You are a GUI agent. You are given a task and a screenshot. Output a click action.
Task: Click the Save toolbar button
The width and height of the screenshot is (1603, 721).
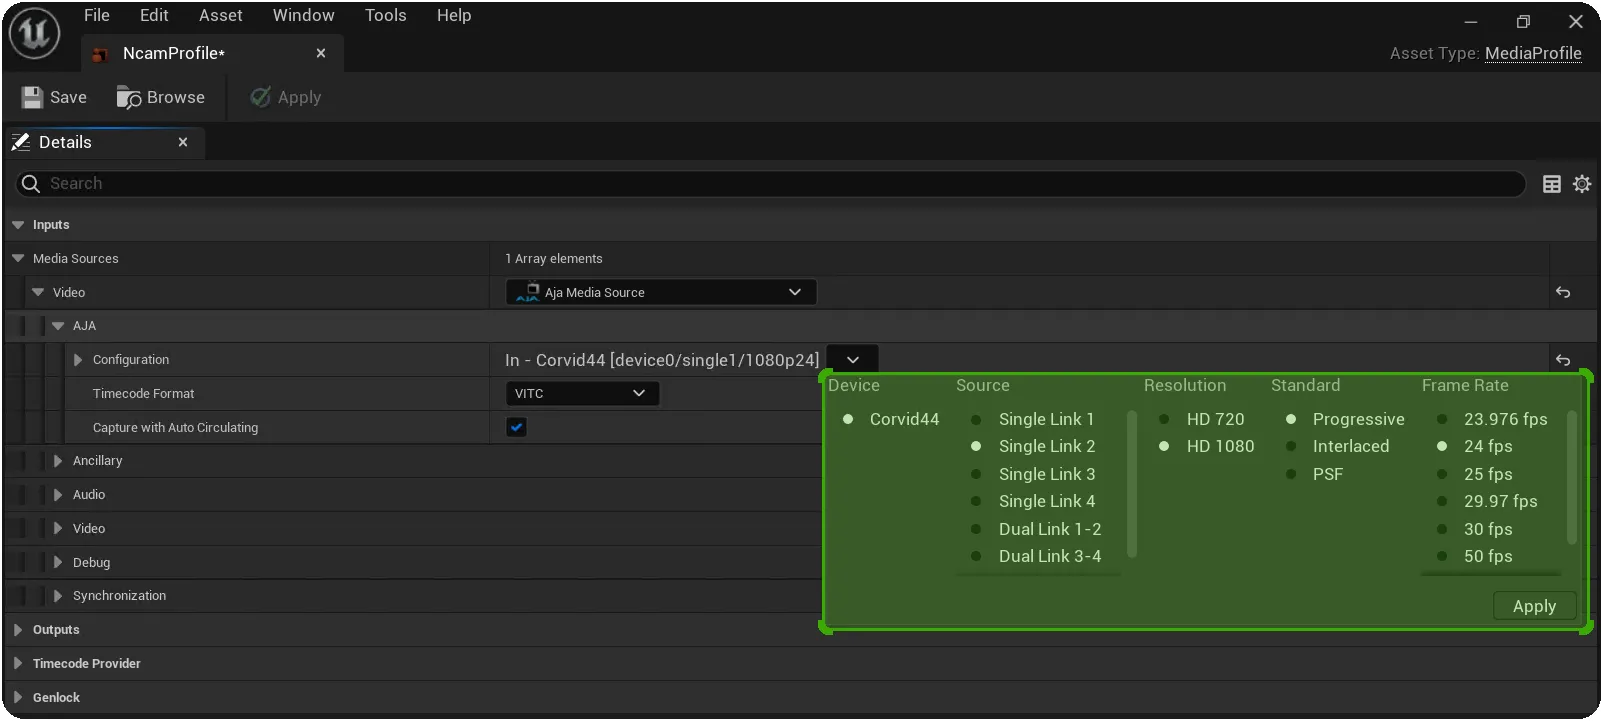(x=54, y=97)
